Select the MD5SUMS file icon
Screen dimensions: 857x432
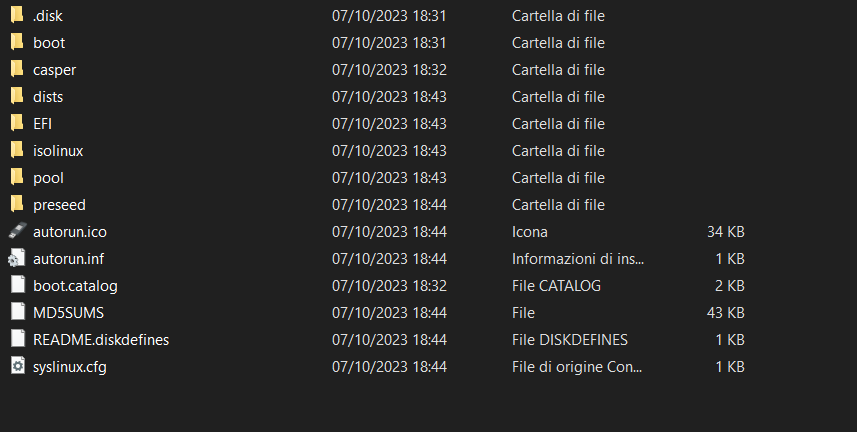pos(17,313)
